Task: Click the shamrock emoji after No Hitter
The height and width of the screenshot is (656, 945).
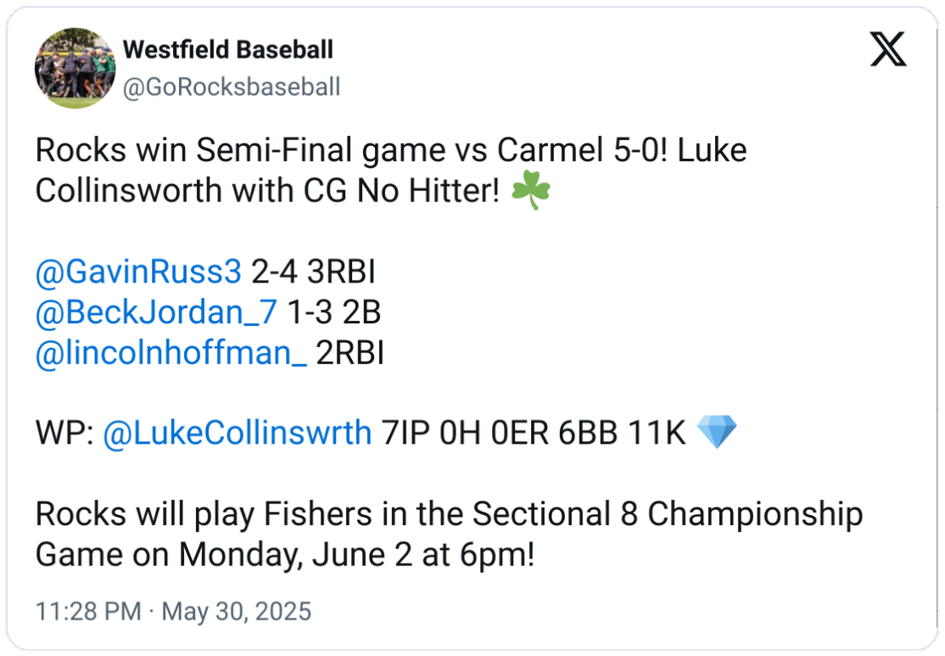Action: pos(530,191)
